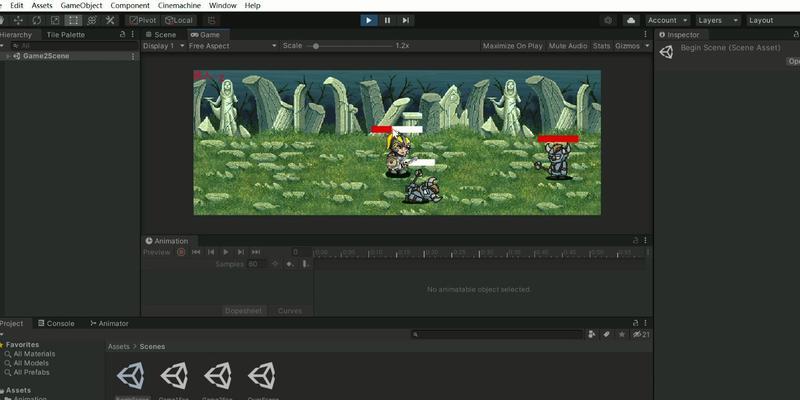Toggle the Stats overlay

[602, 46]
